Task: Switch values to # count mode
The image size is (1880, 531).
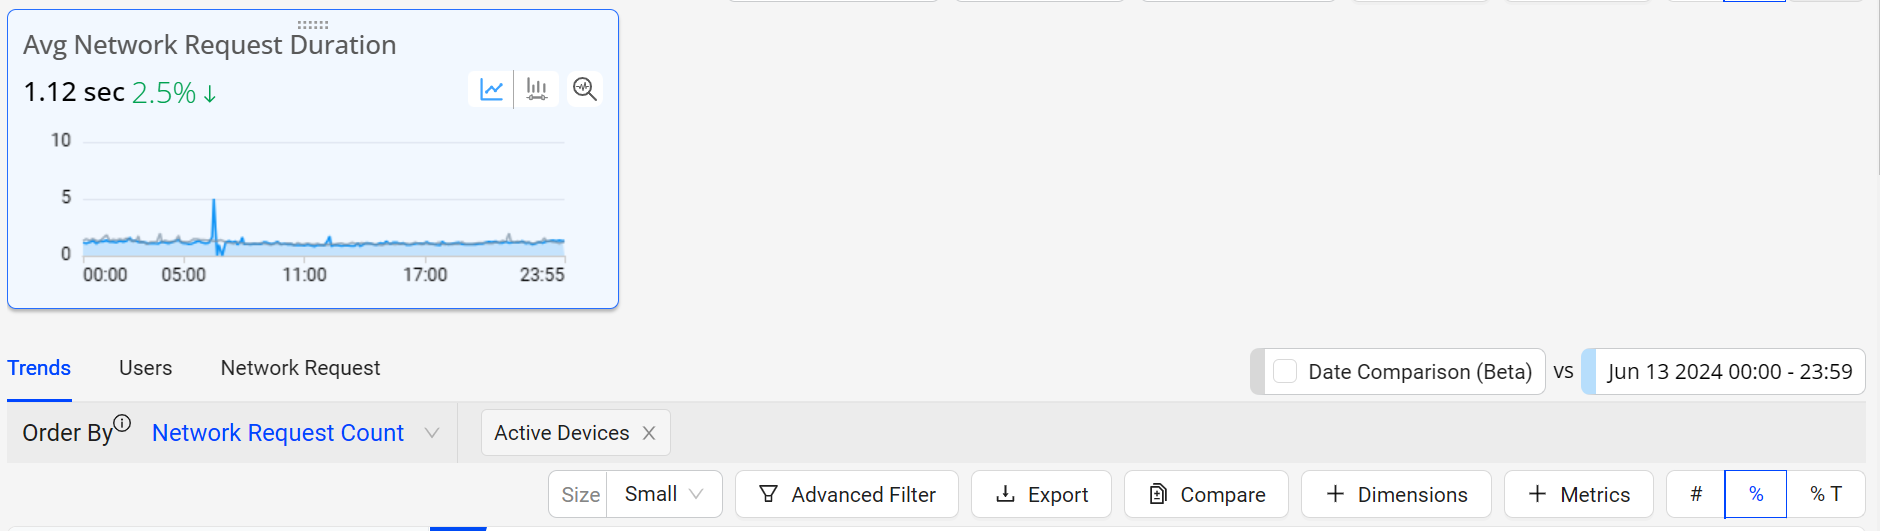Action: click(1696, 494)
